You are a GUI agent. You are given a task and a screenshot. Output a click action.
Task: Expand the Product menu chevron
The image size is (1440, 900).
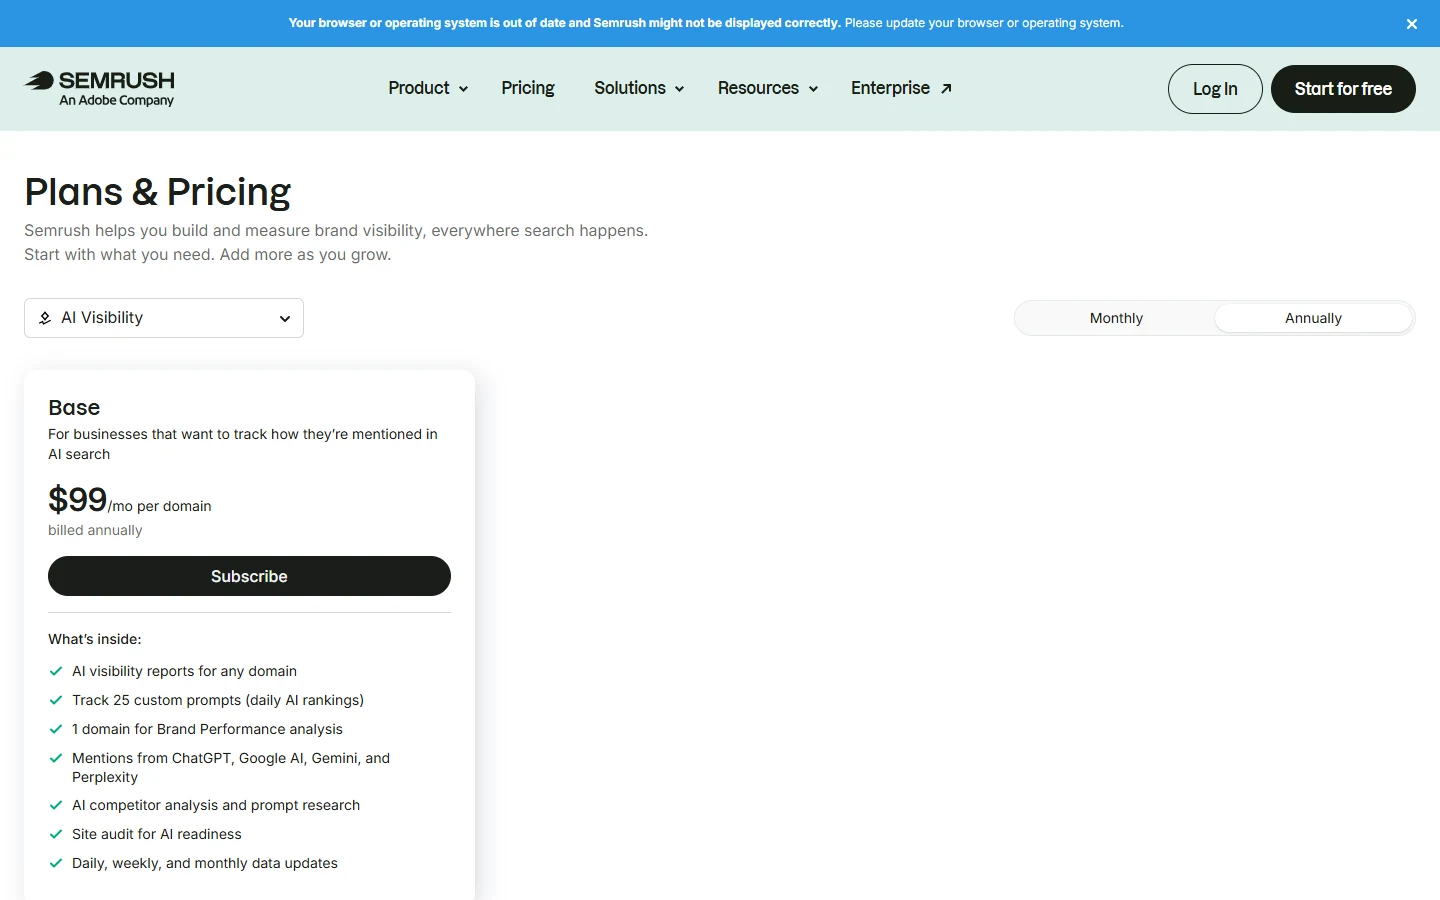[x=463, y=89]
